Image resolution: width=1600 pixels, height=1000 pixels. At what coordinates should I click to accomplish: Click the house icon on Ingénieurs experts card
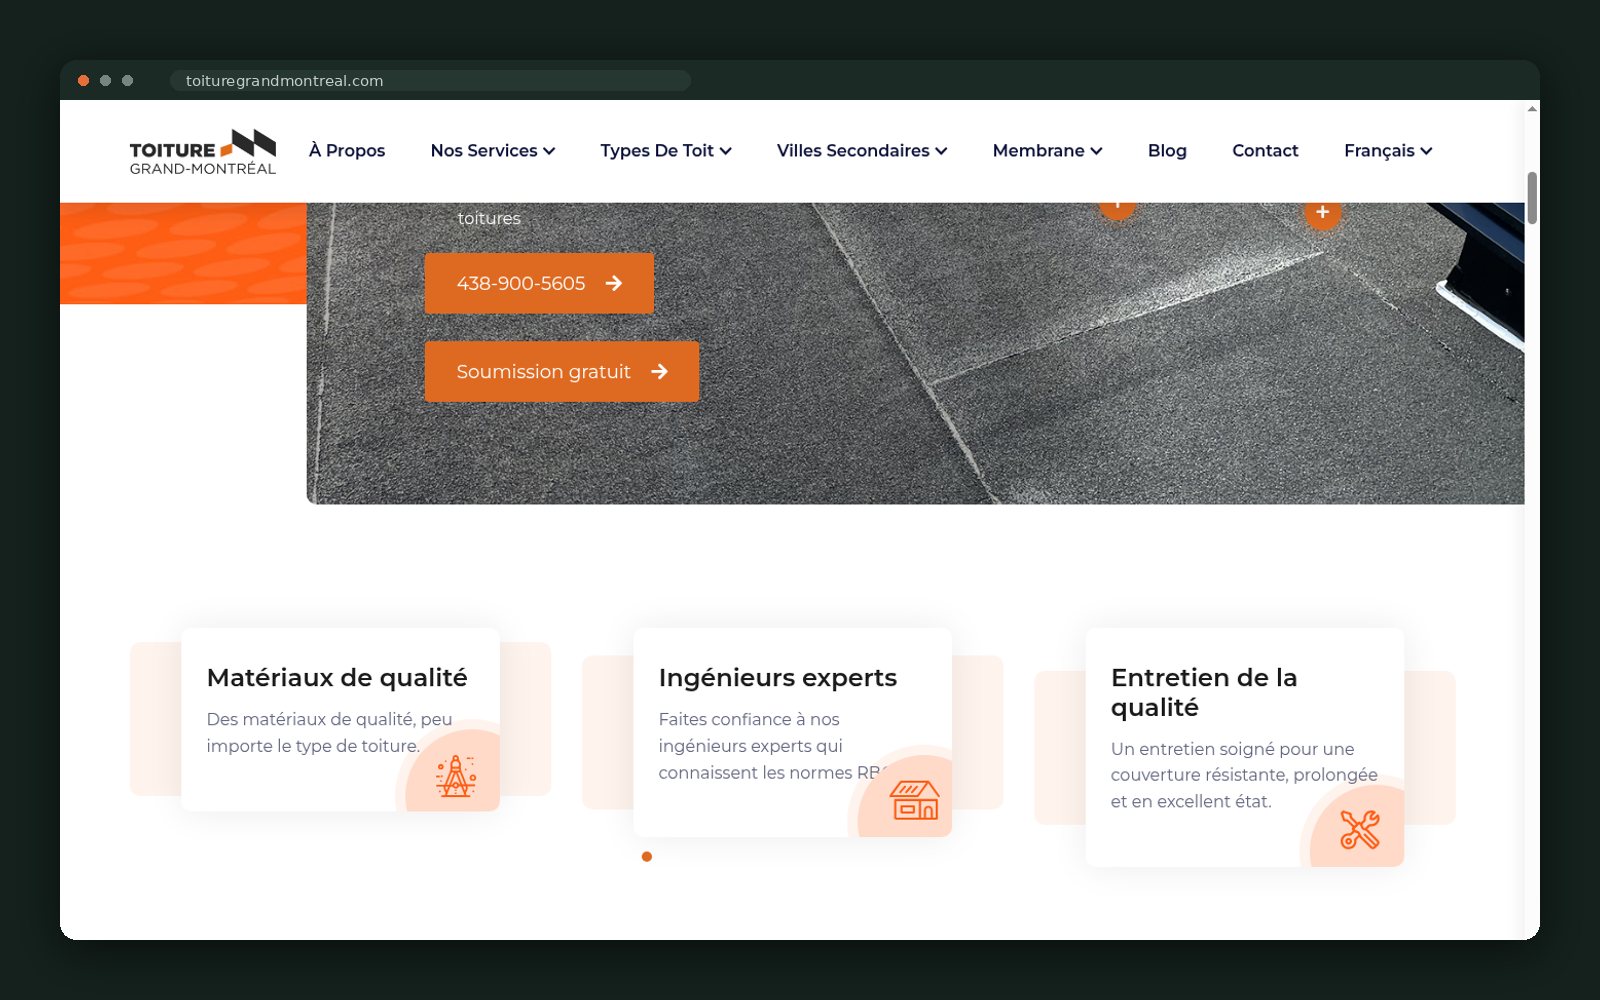915,800
